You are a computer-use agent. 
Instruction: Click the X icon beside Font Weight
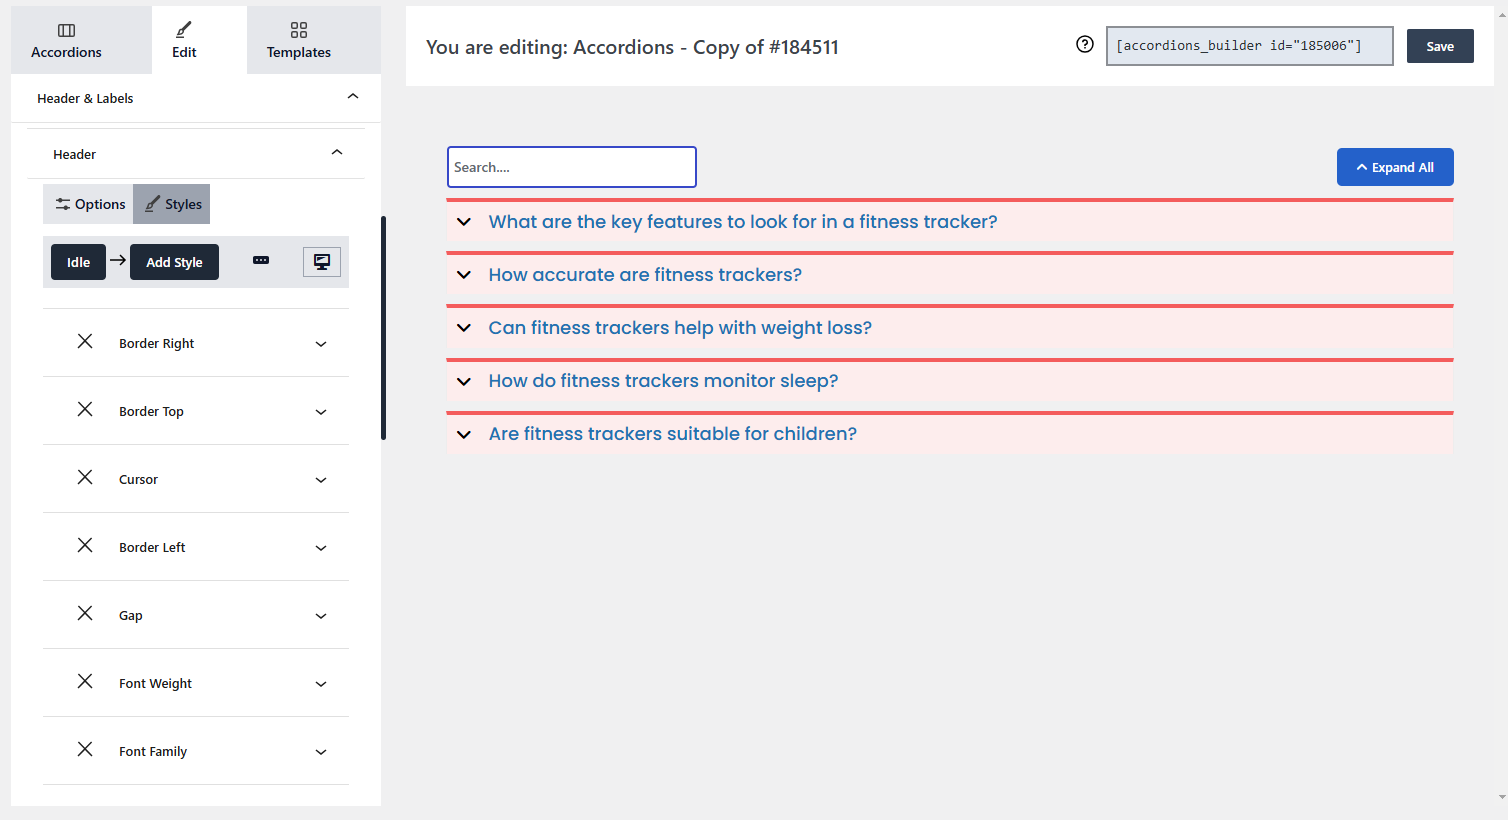(85, 682)
